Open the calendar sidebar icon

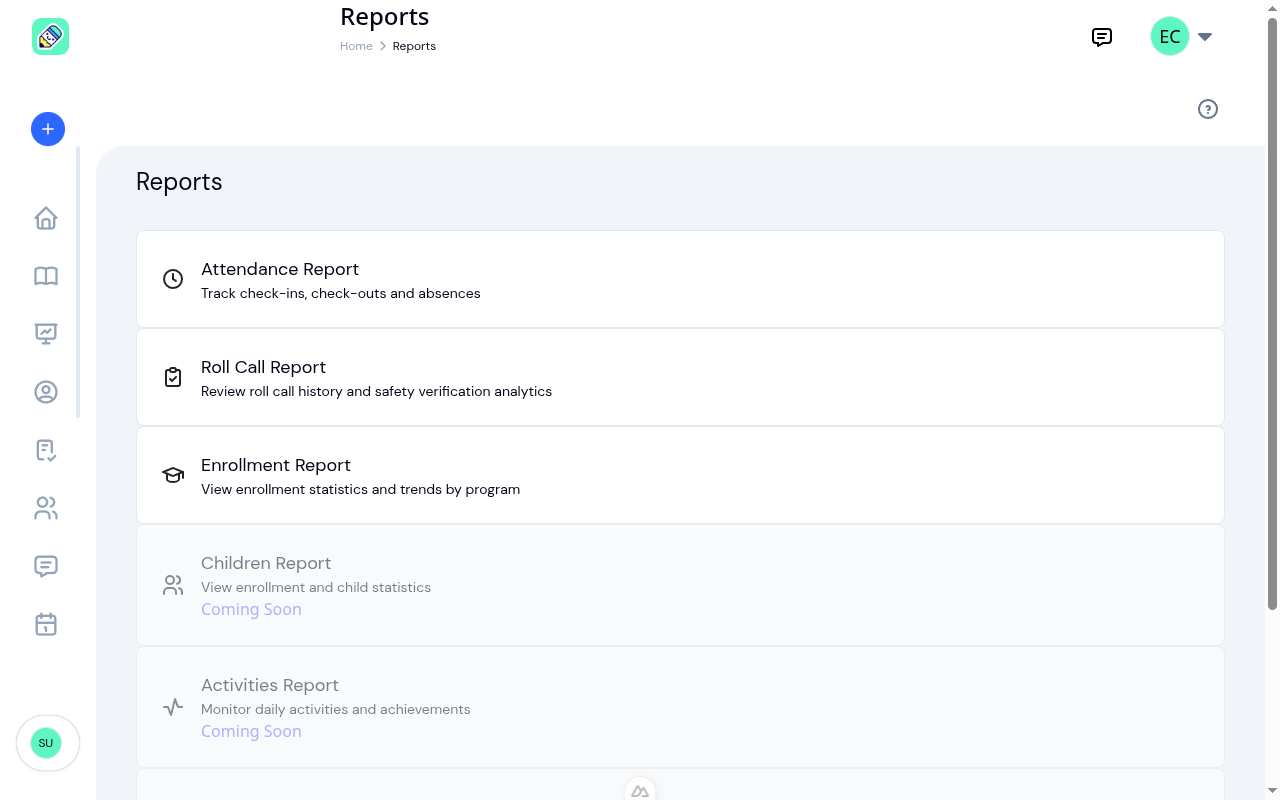[46, 624]
